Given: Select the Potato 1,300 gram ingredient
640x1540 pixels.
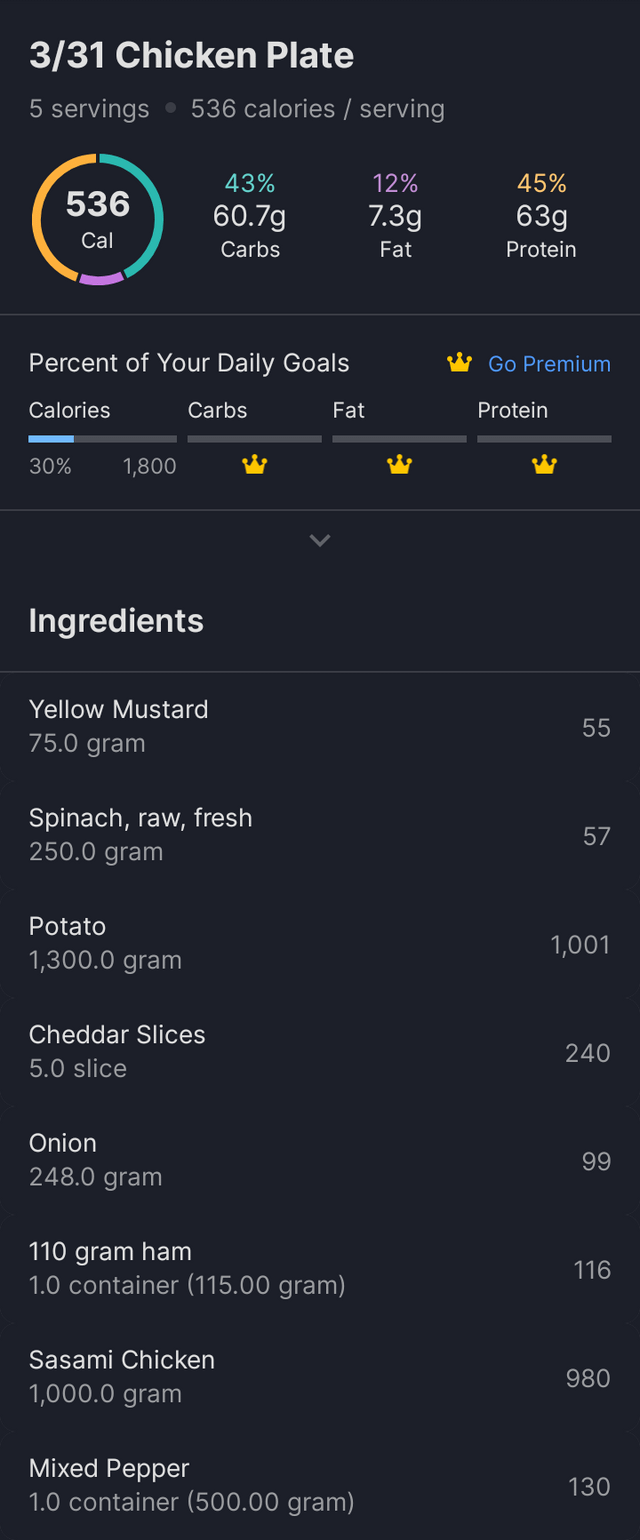Looking at the screenshot, I should [x=320, y=943].
